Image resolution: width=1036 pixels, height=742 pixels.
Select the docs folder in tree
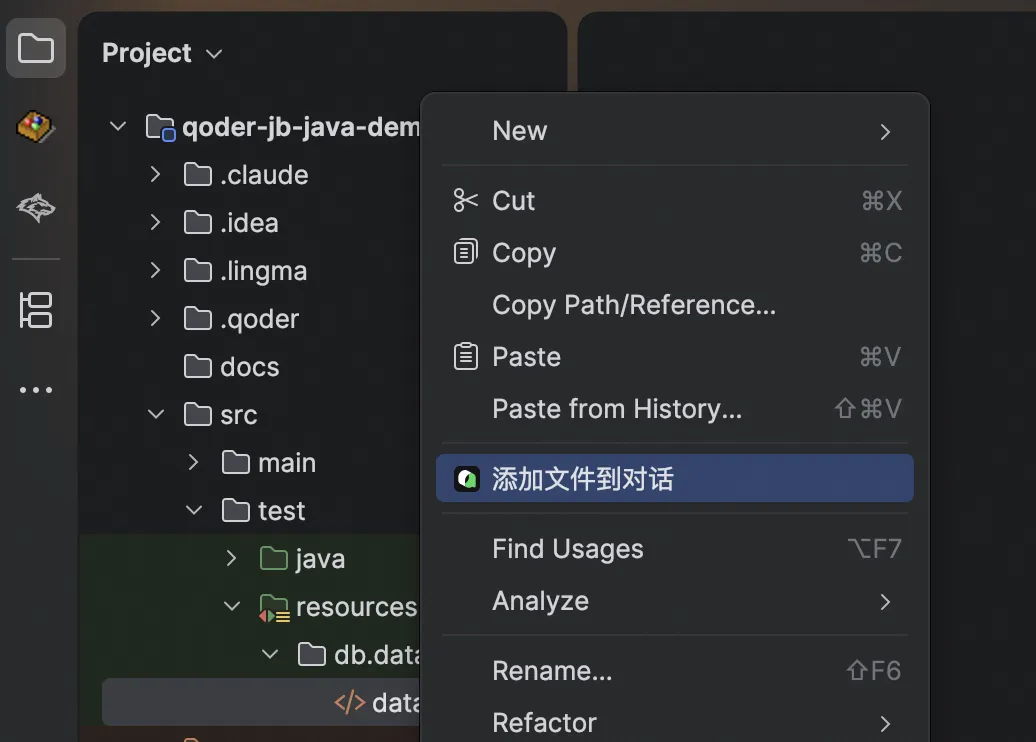[x=249, y=367]
